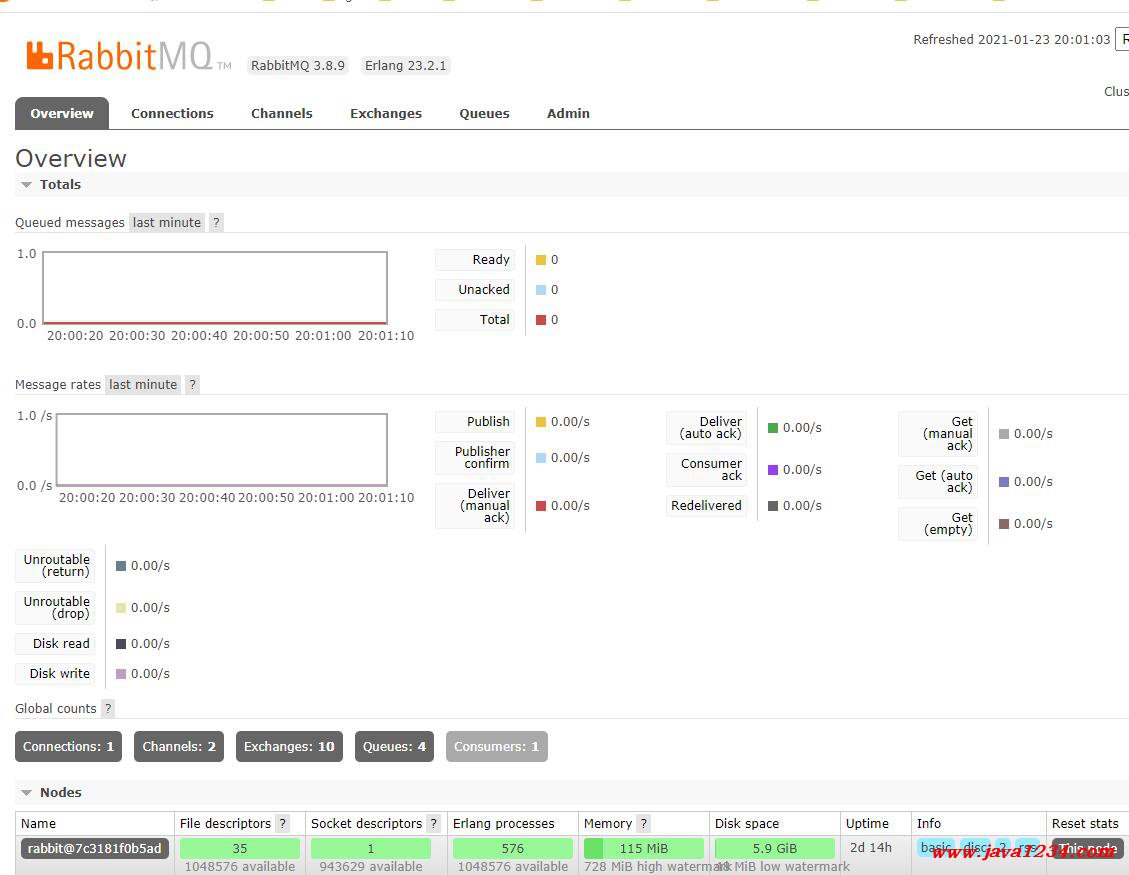This screenshot has height=875, width=1129.
Task: Click the Unroutable (drop) color swatch
Action: (x=121, y=609)
